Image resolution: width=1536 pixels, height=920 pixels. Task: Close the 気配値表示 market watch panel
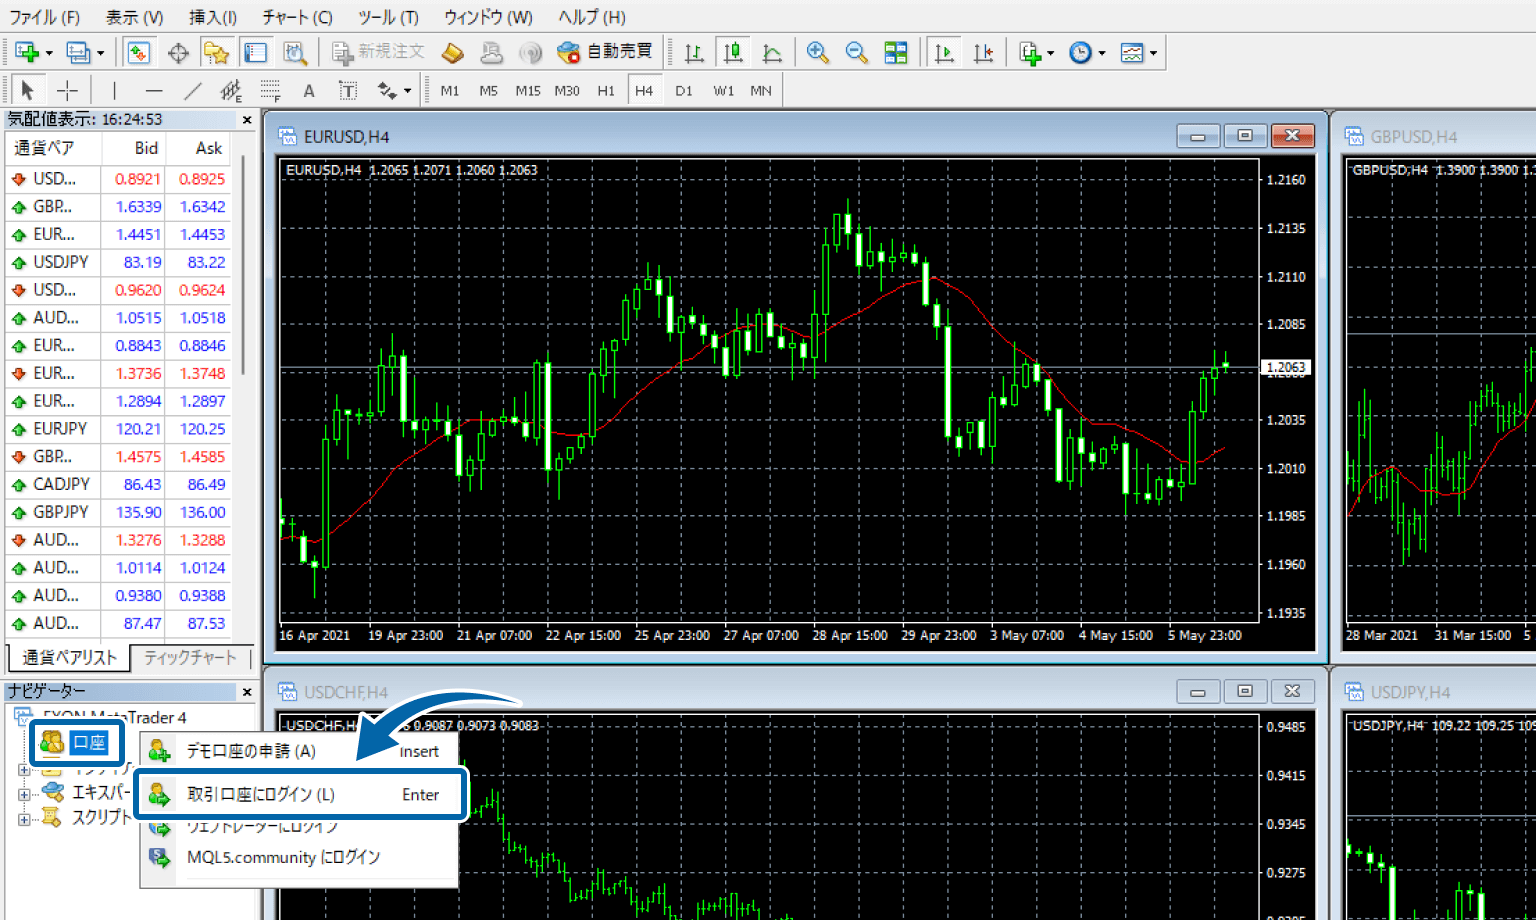point(247,120)
